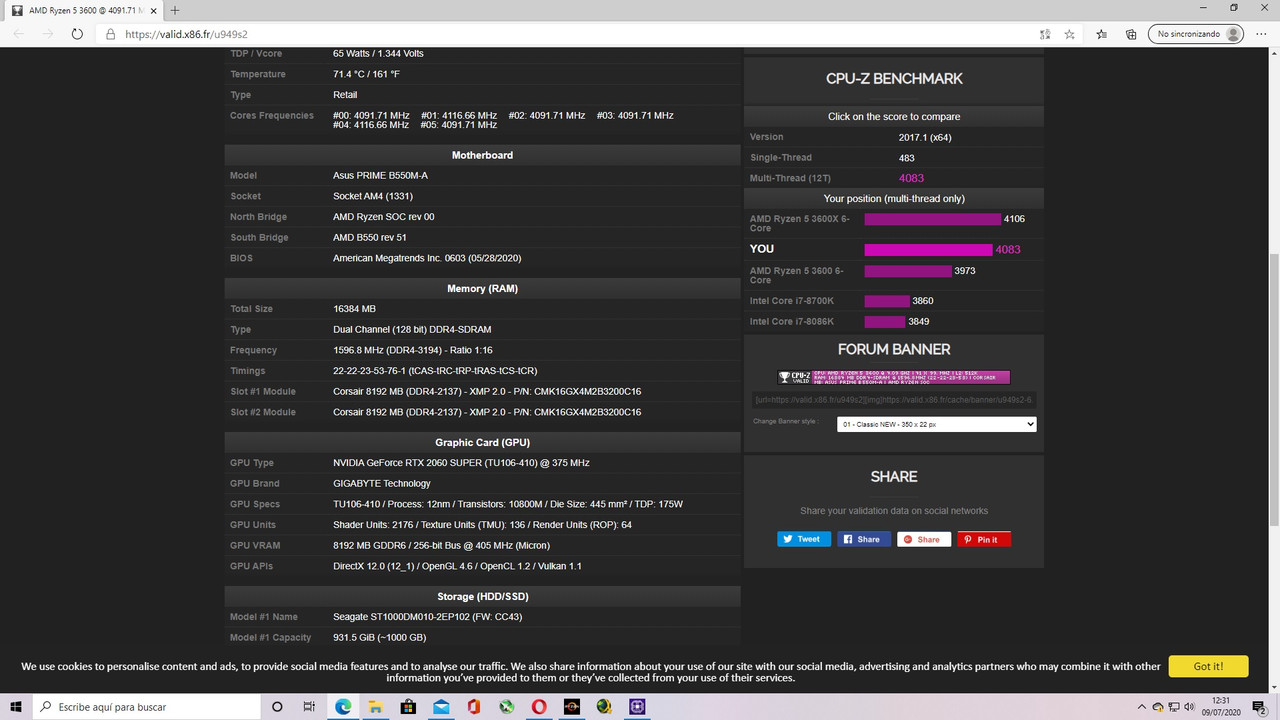Open File Explorer from the taskbar
Screen dimensions: 1280x720
(376, 706)
